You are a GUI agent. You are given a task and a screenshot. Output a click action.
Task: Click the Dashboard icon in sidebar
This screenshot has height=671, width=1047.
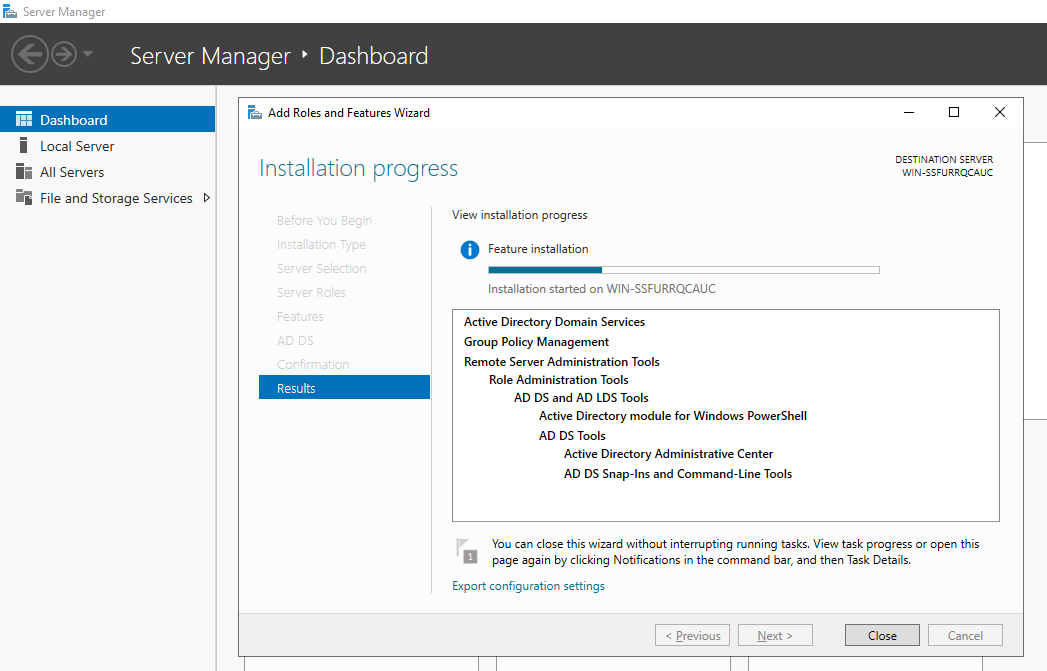coord(24,120)
